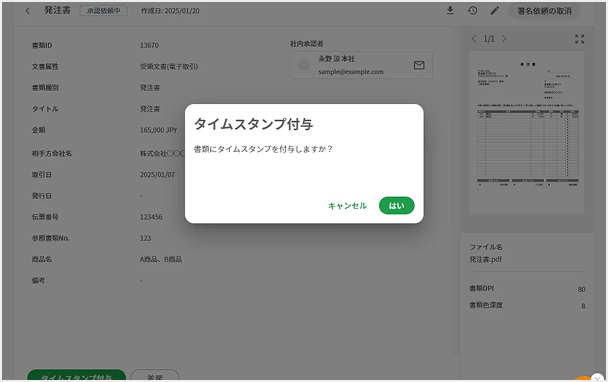Edit the document with pencil icon
Screen dimensions: 608x382
pyautogui.click(x=494, y=10)
